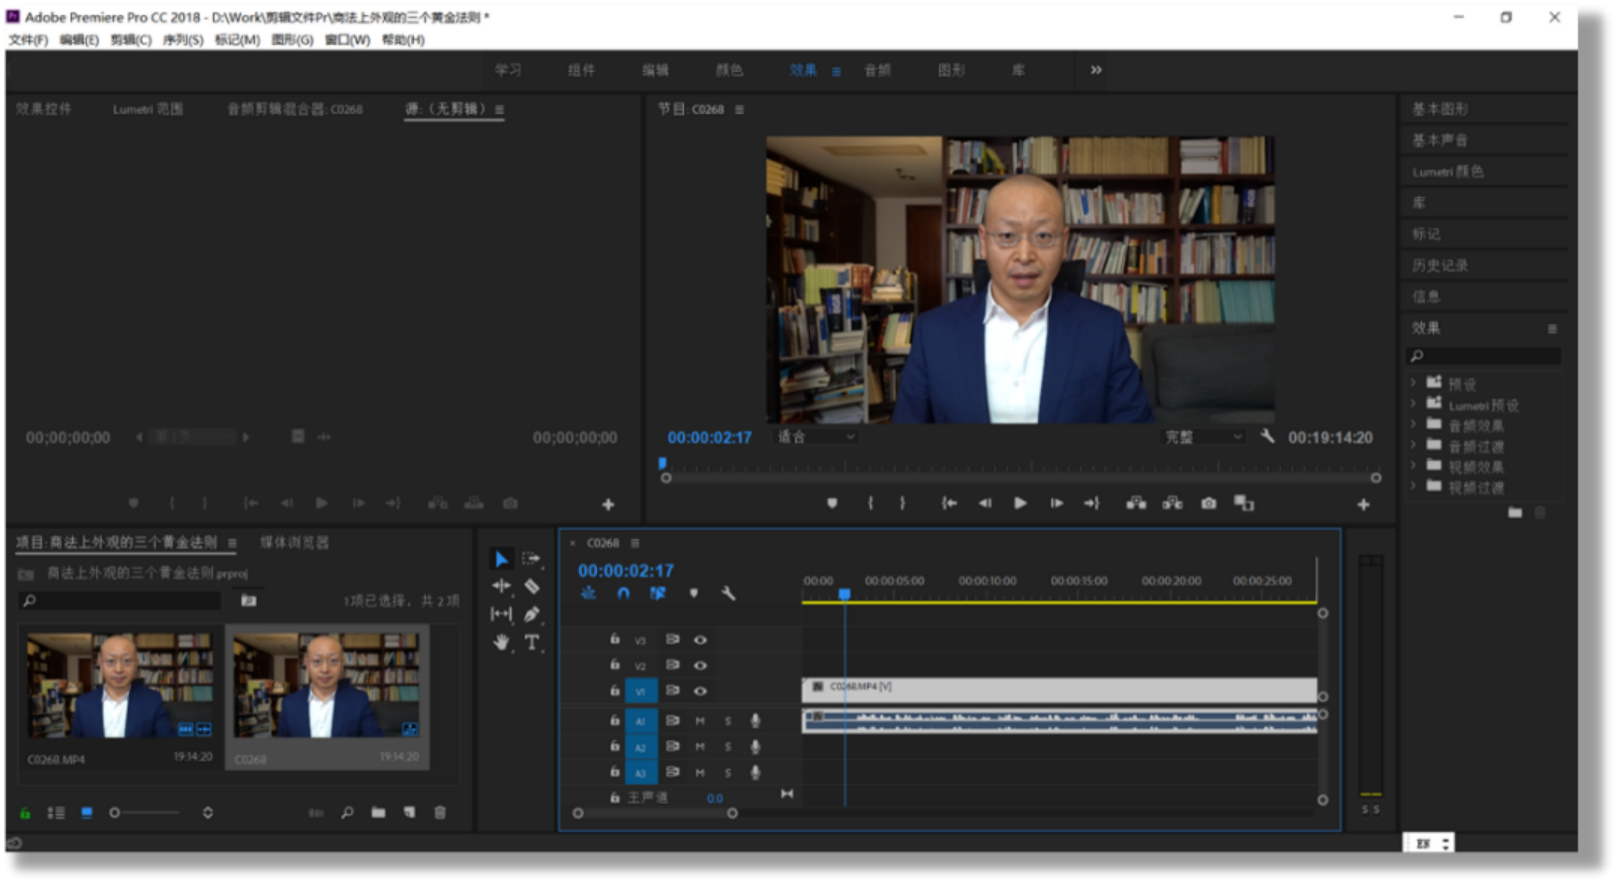Screen dimensions: 1620x886
Task: Open the 完整 playback resolution dropdown
Action: click(x=1203, y=437)
